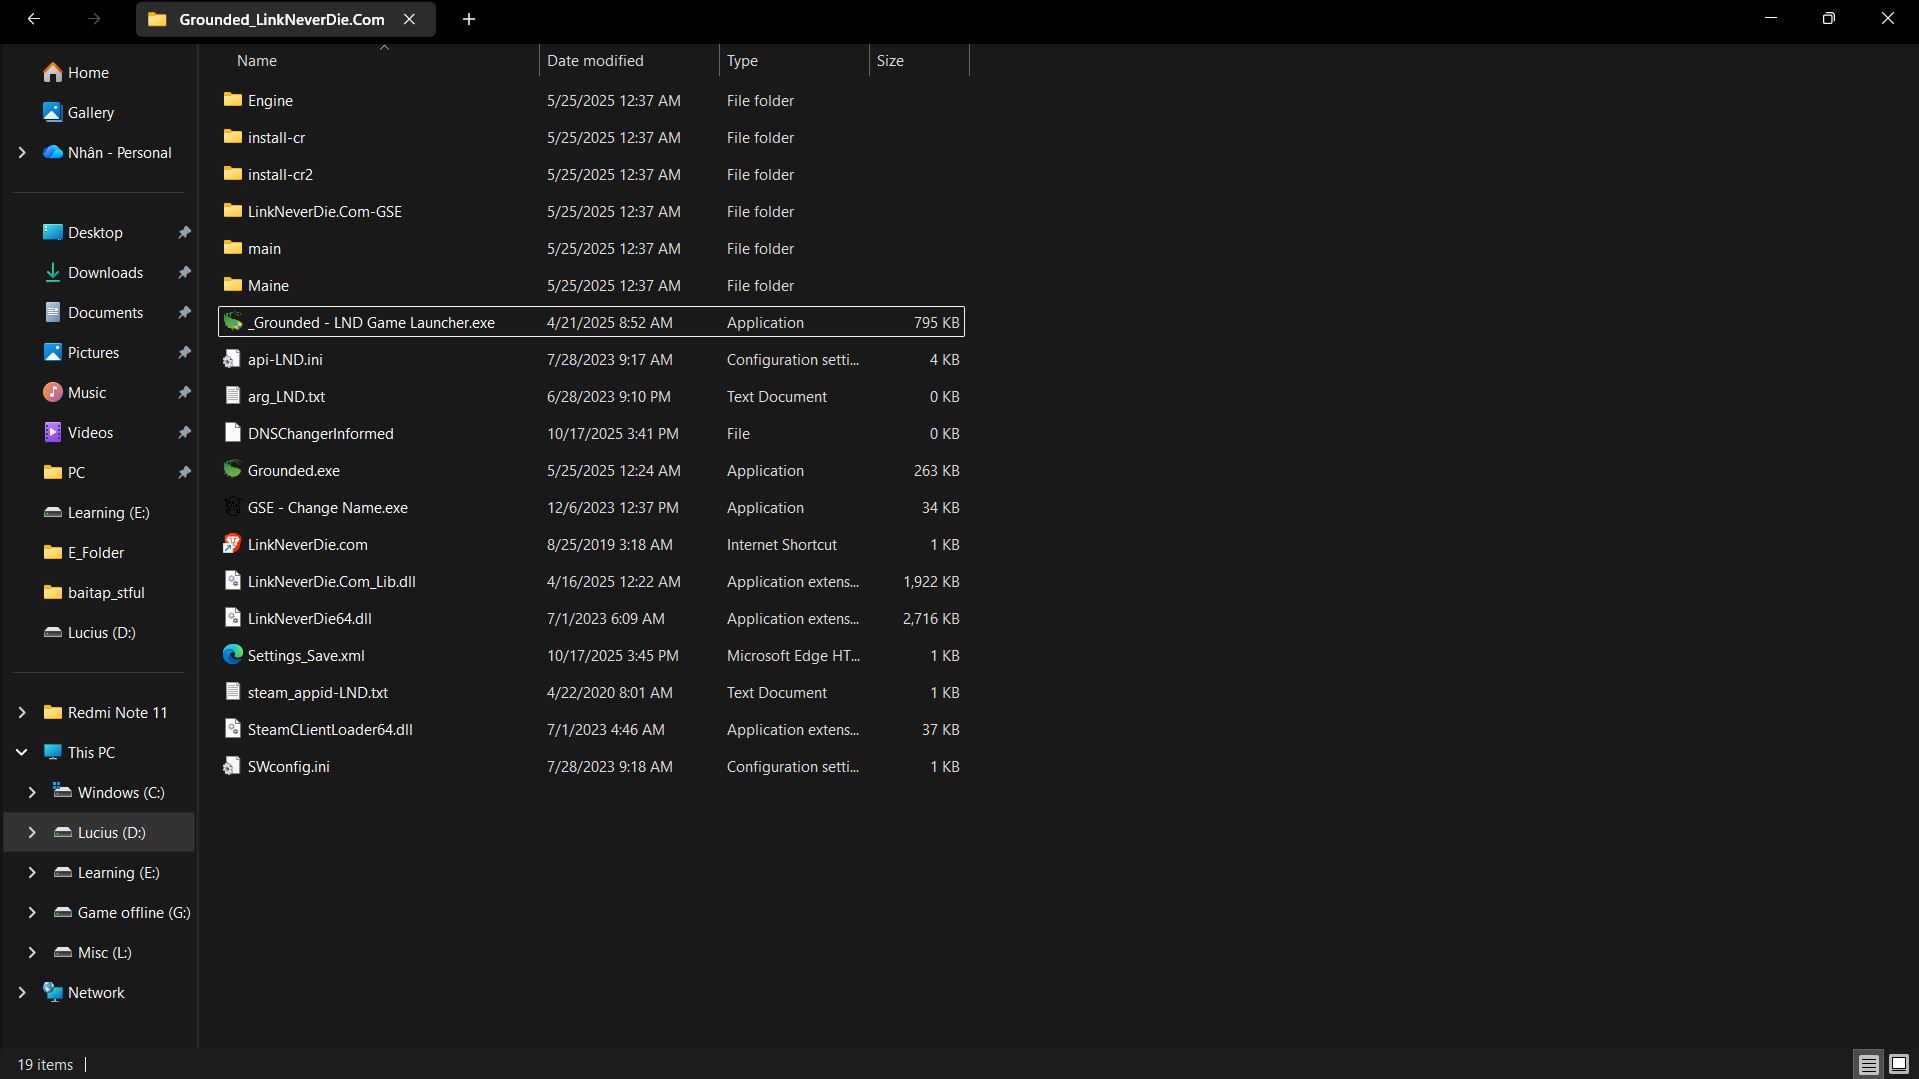Click the Grounded.exe application icon
The width and height of the screenshot is (1919, 1079).
pos(232,470)
